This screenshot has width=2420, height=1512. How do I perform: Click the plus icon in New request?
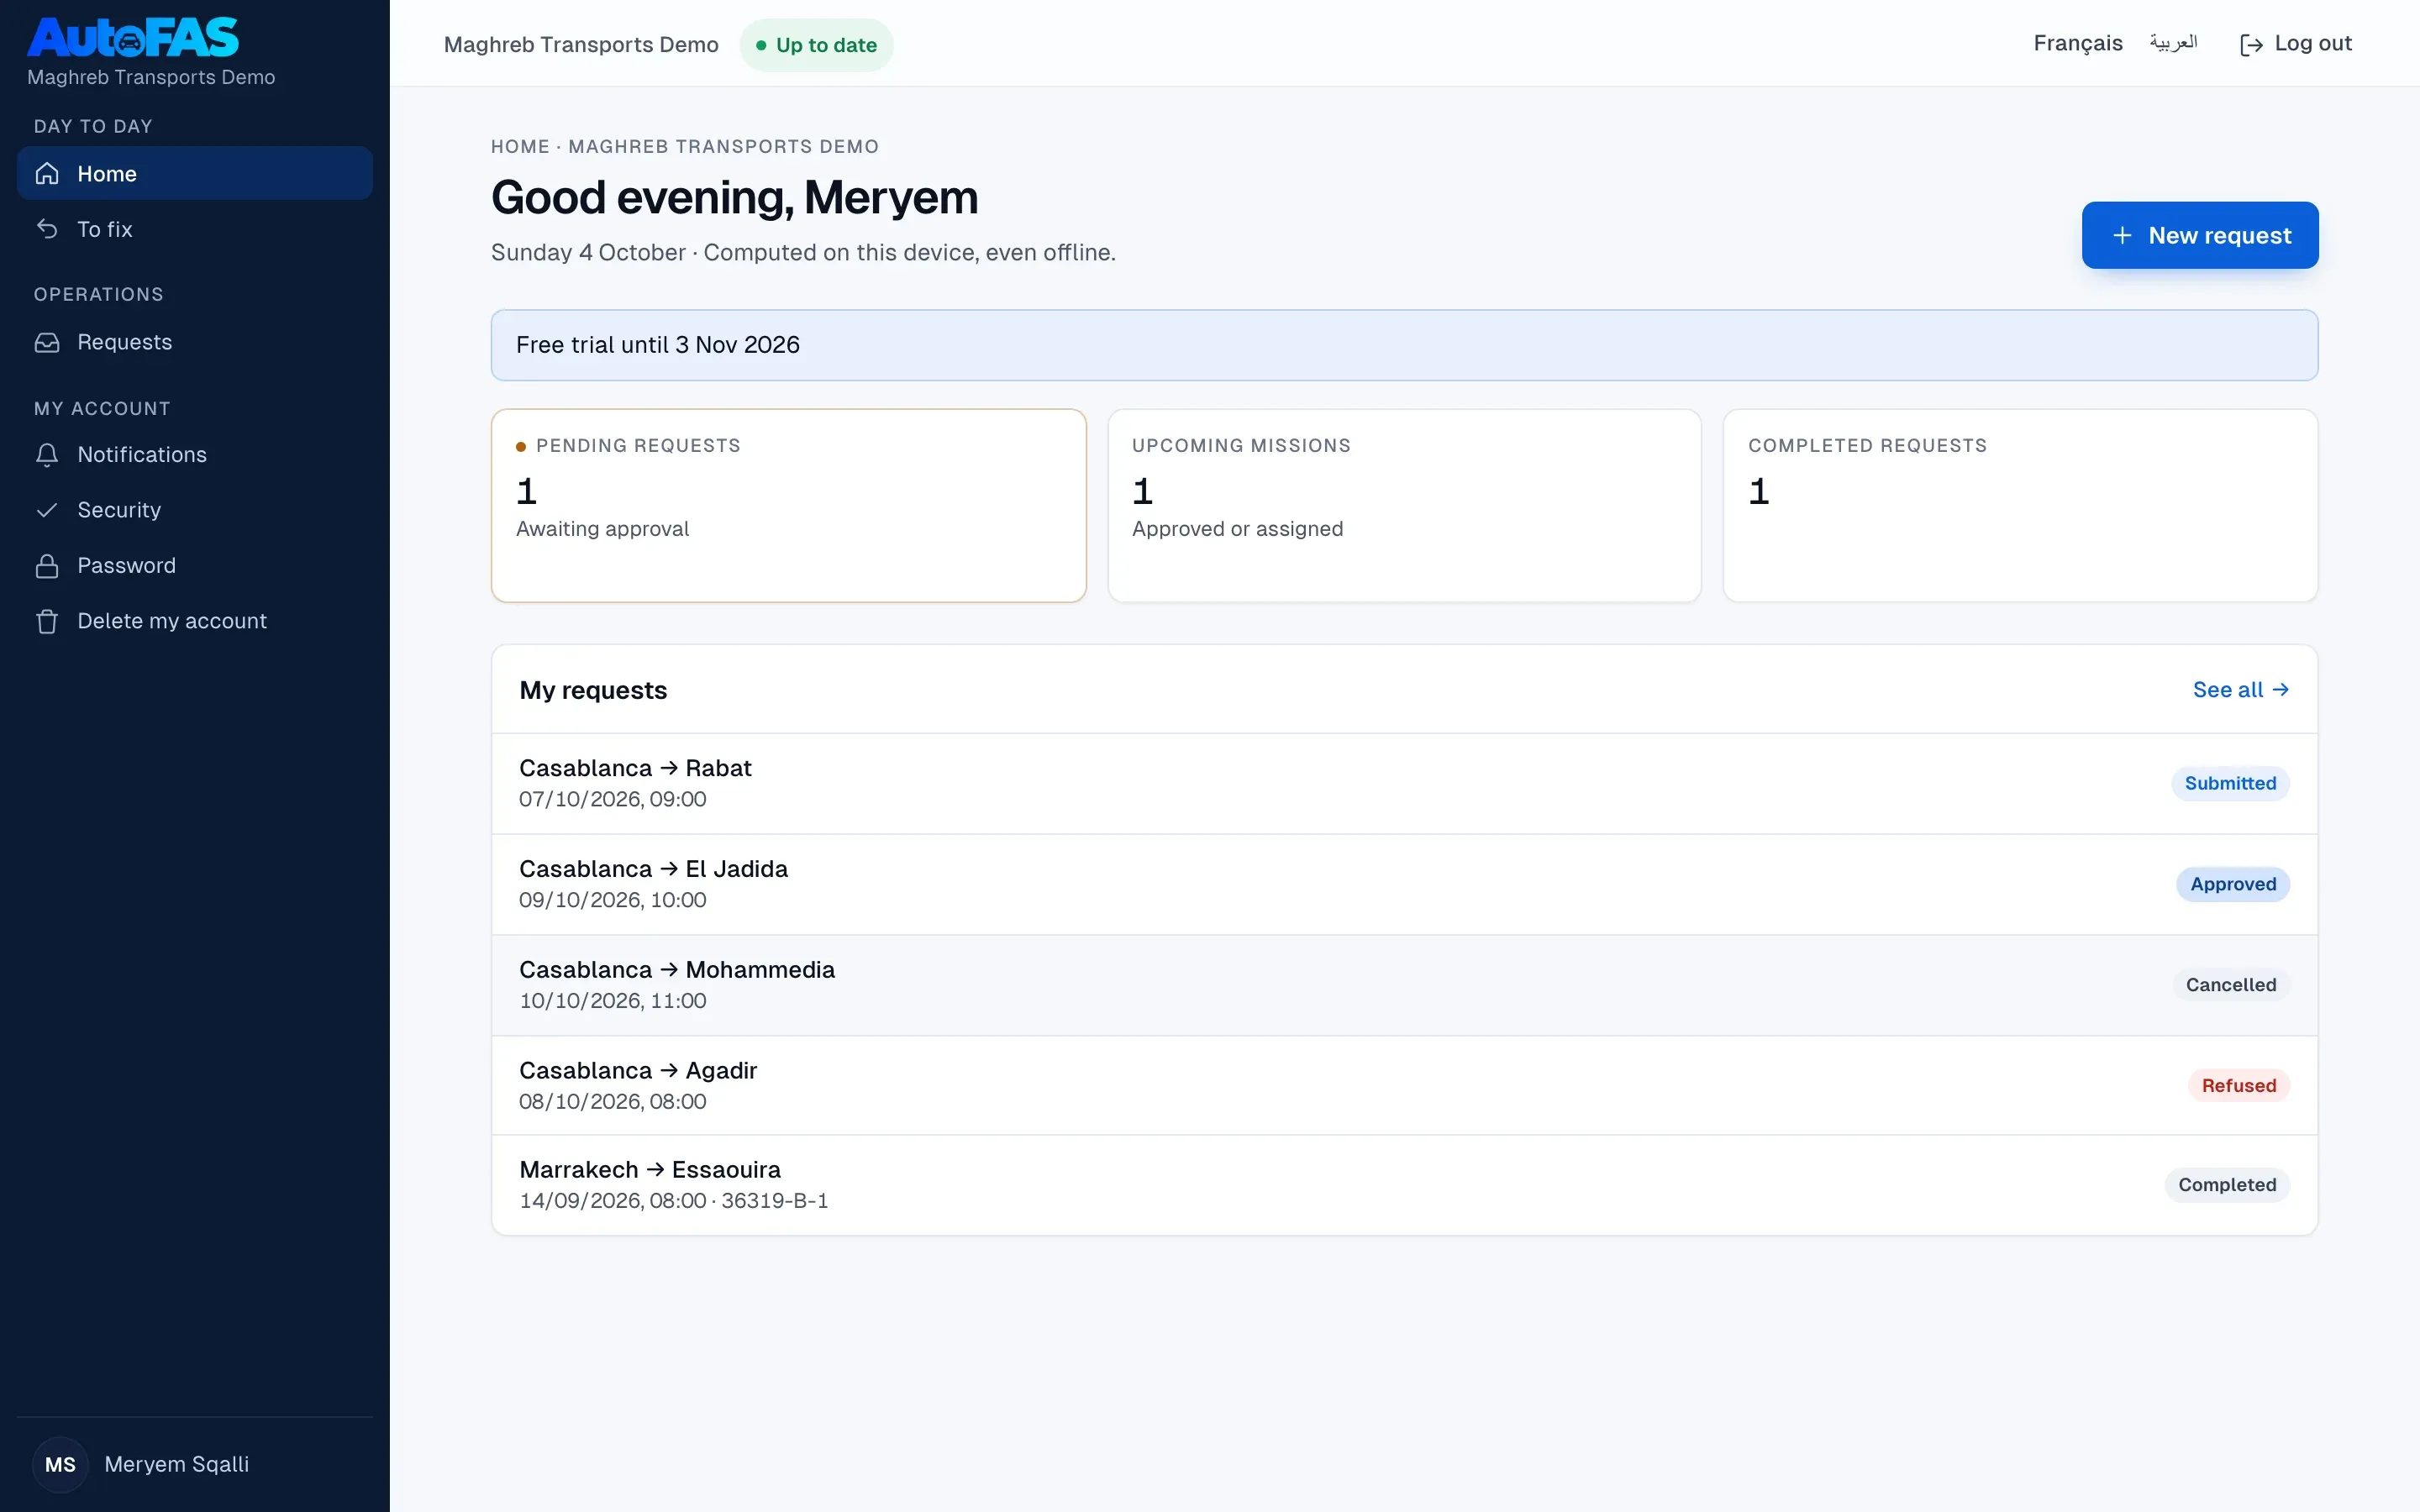tap(2122, 235)
